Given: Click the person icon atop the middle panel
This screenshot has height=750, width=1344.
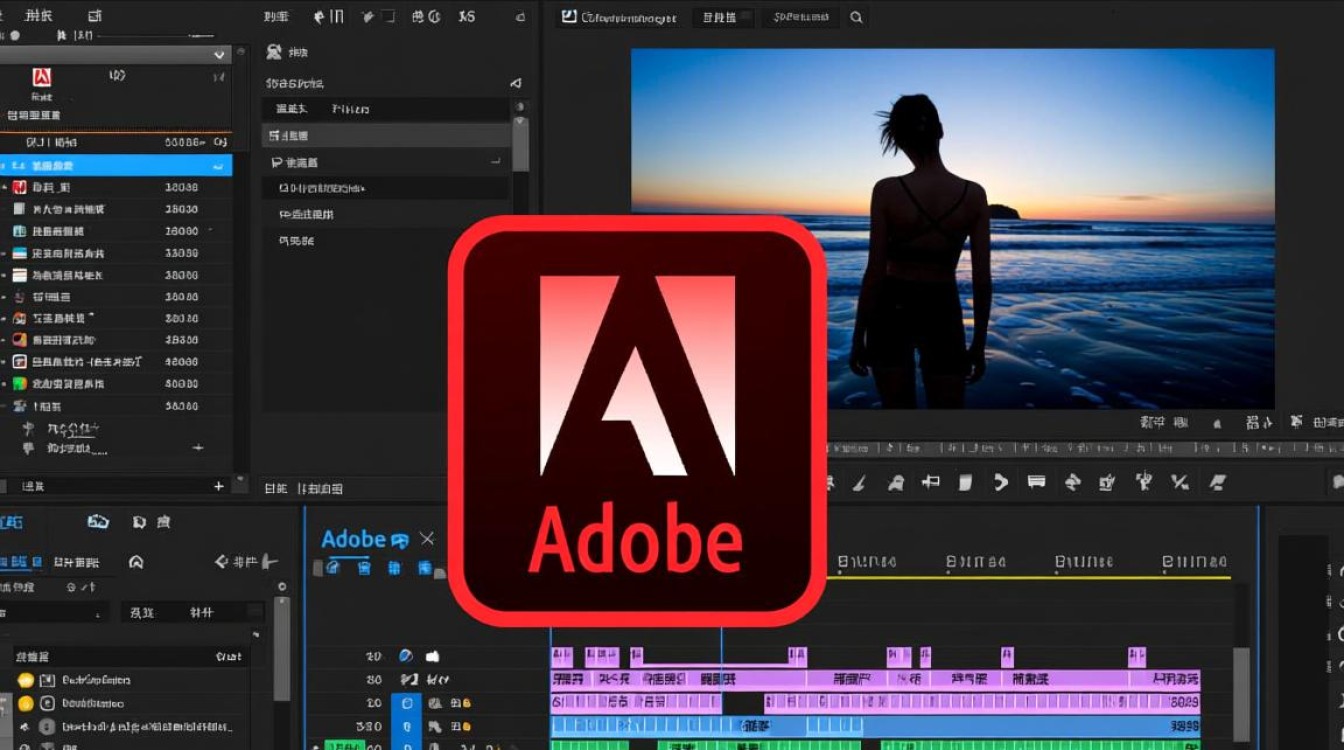Looking at the screenshot, I should pyautogui.click(x=274, y=51).
